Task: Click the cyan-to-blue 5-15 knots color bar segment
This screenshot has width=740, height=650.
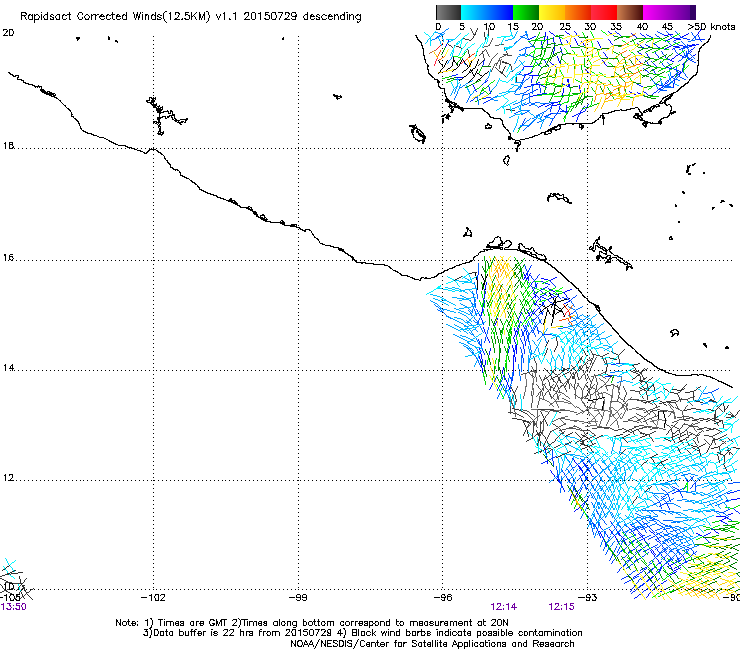Action: tap(487, 12)
